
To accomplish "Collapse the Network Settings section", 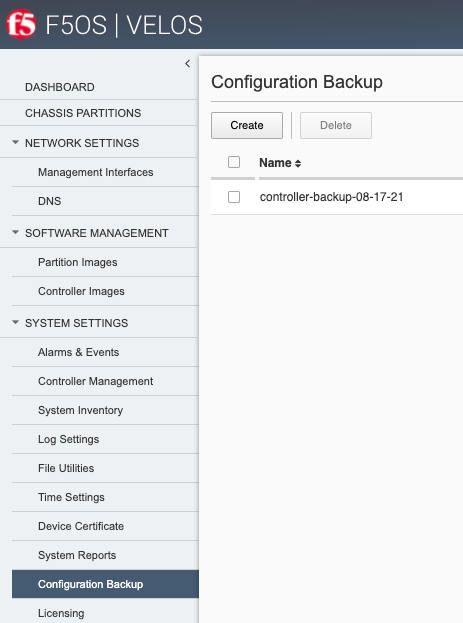I will [x=15, y=142].
